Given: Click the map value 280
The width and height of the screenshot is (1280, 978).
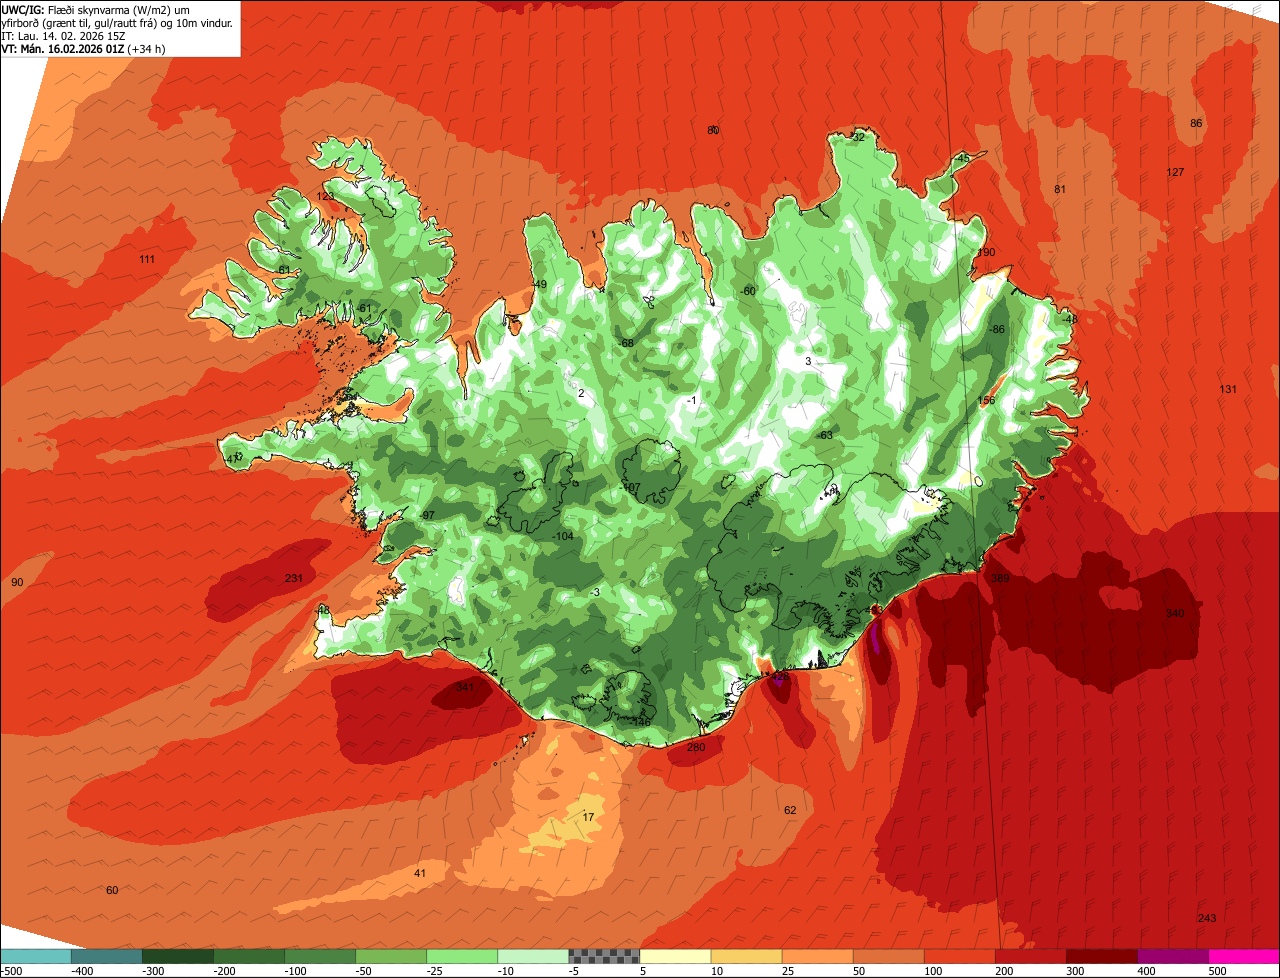Looking at the screenshot, I should pyautogui.click(x=696, y=747).
